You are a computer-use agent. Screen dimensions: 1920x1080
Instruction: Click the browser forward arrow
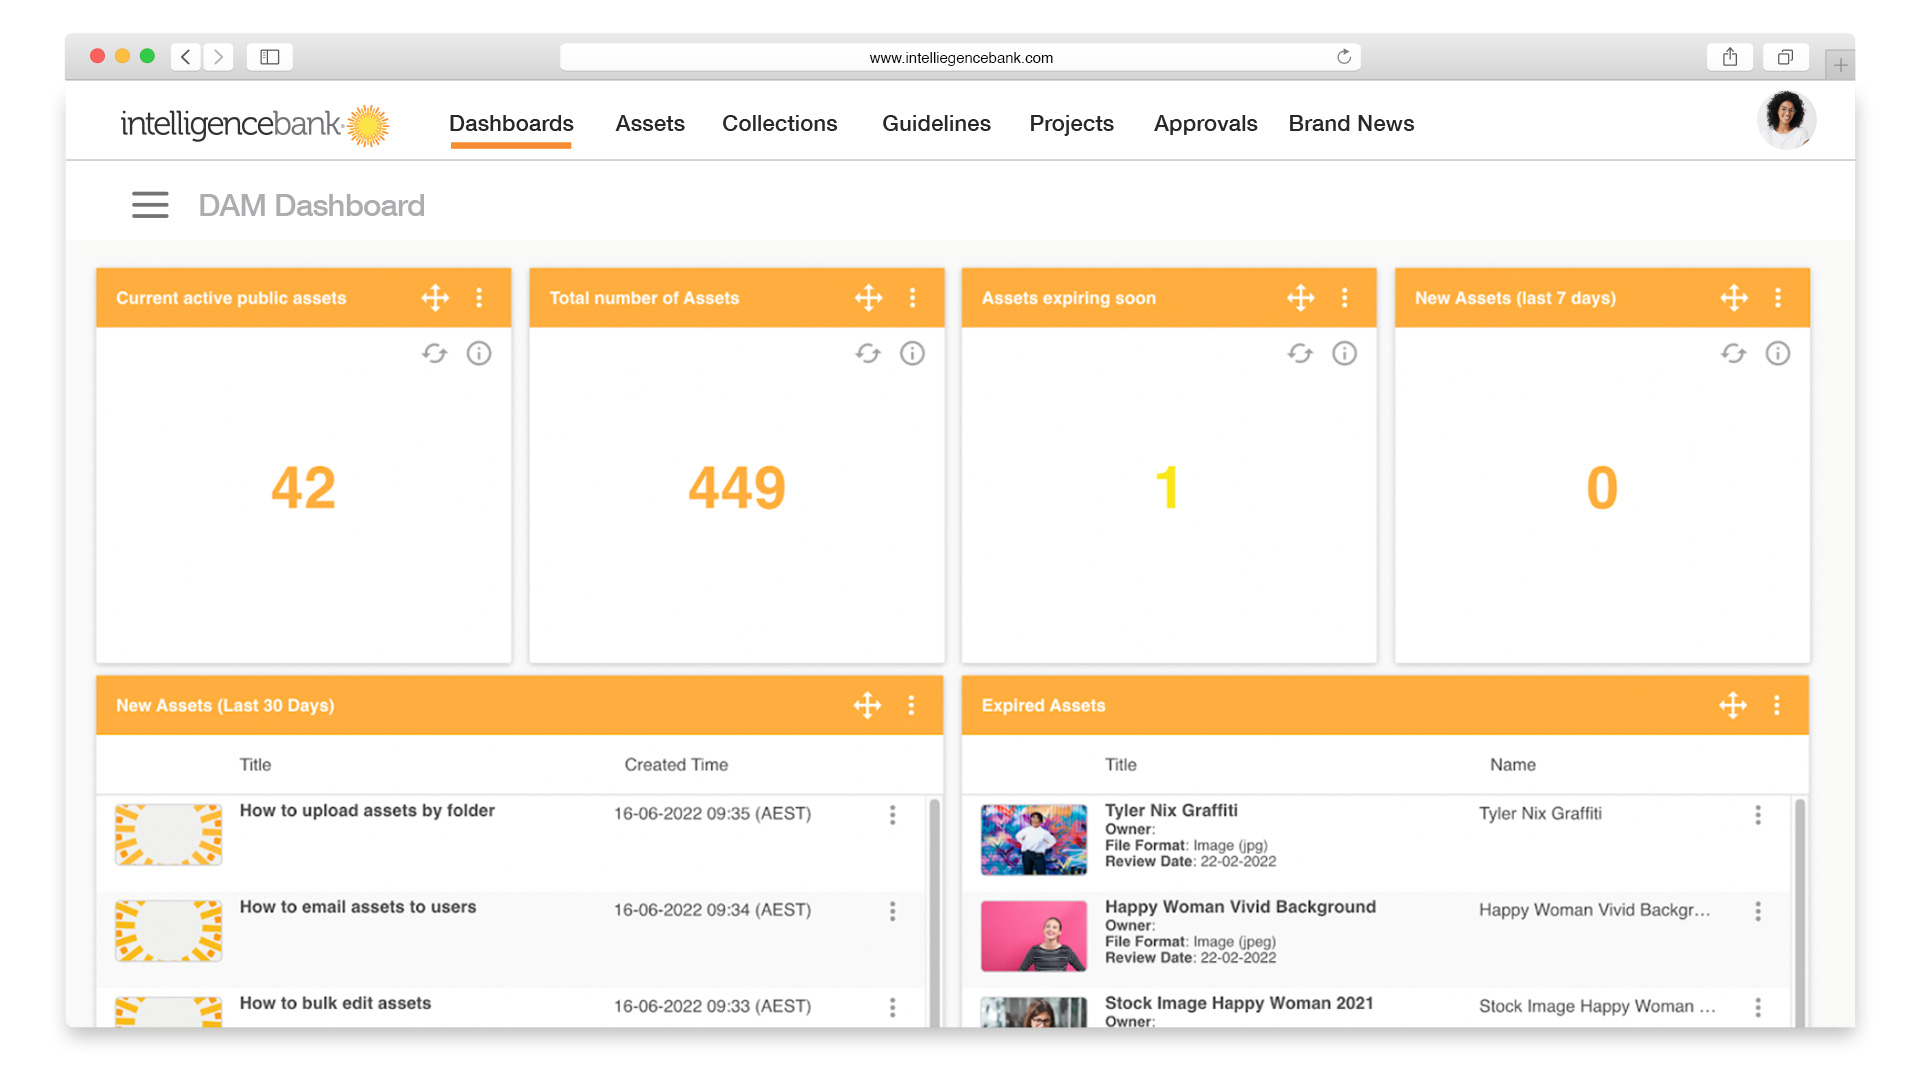(x=218, y=57)
